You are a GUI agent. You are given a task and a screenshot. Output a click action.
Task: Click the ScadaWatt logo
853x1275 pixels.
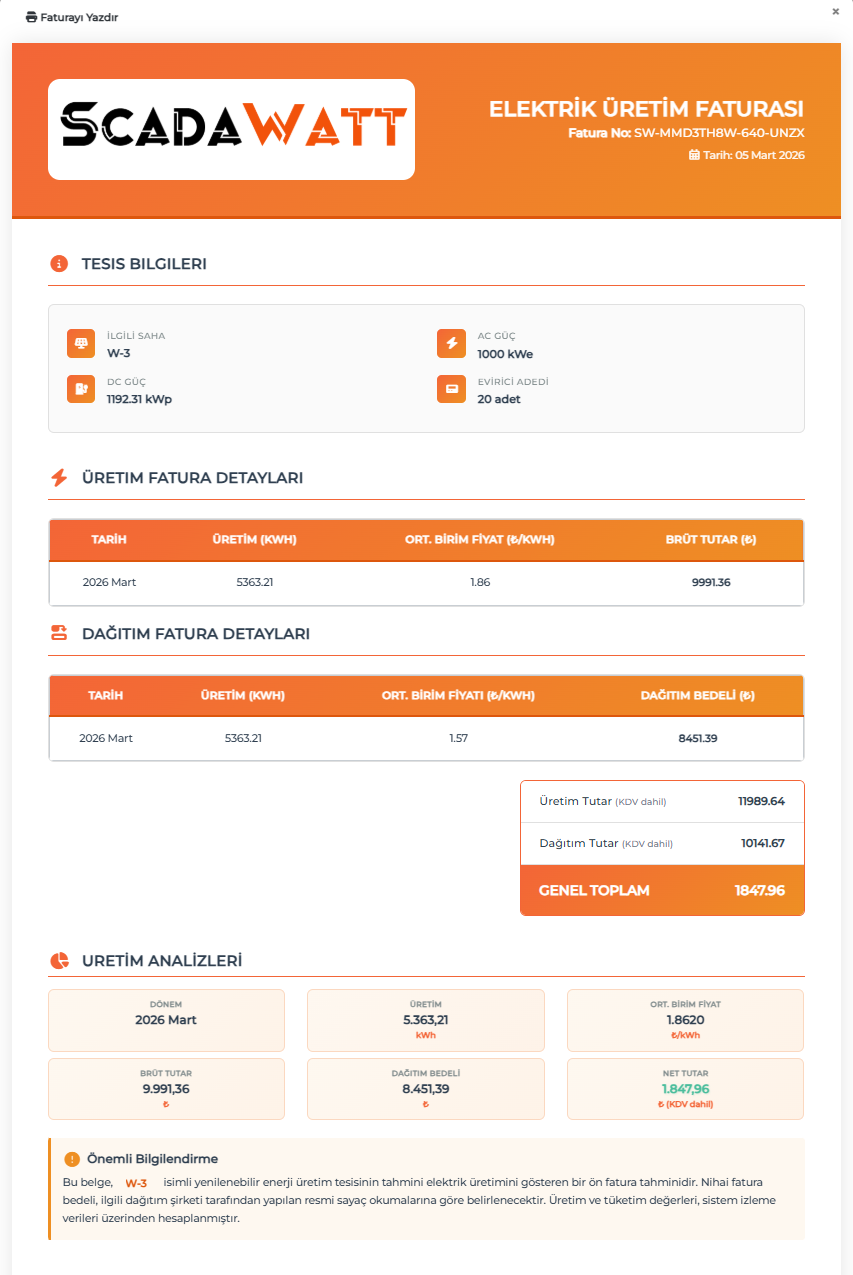click(231, 129)
